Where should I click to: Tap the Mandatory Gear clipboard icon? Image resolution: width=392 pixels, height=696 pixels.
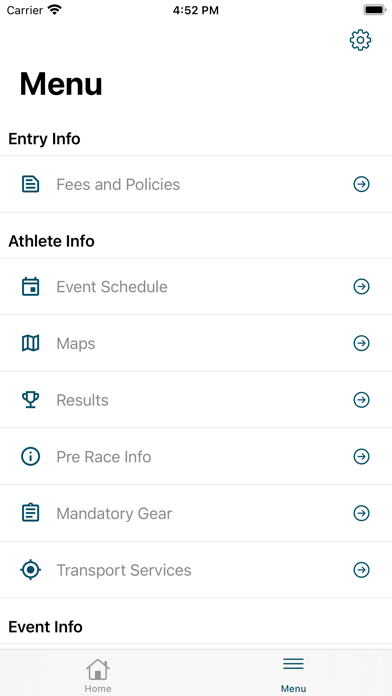pos(31,513)
